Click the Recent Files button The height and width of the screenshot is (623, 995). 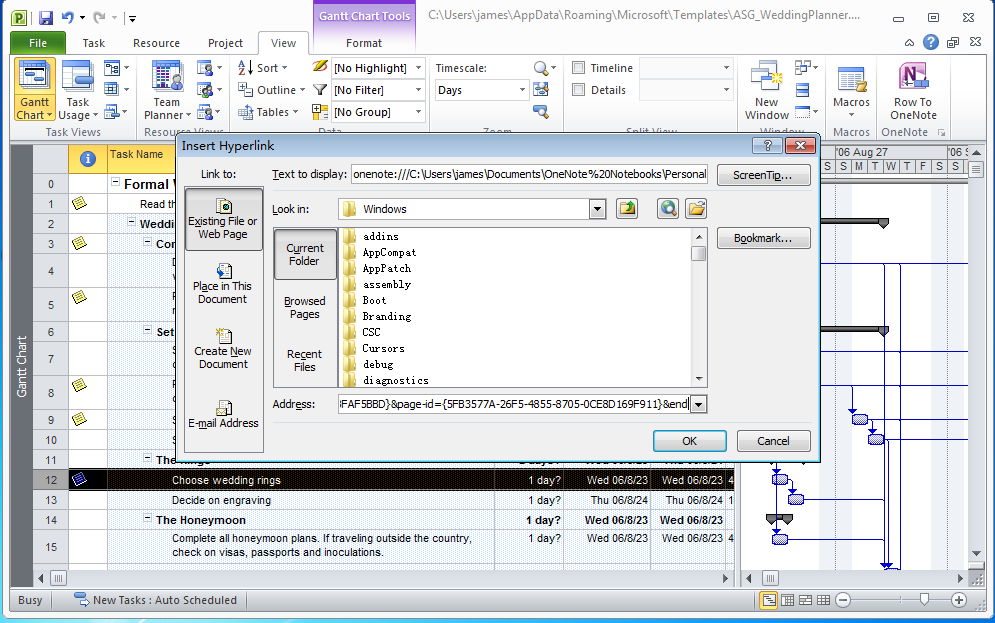pyautogui.click(x=305, y=360)
